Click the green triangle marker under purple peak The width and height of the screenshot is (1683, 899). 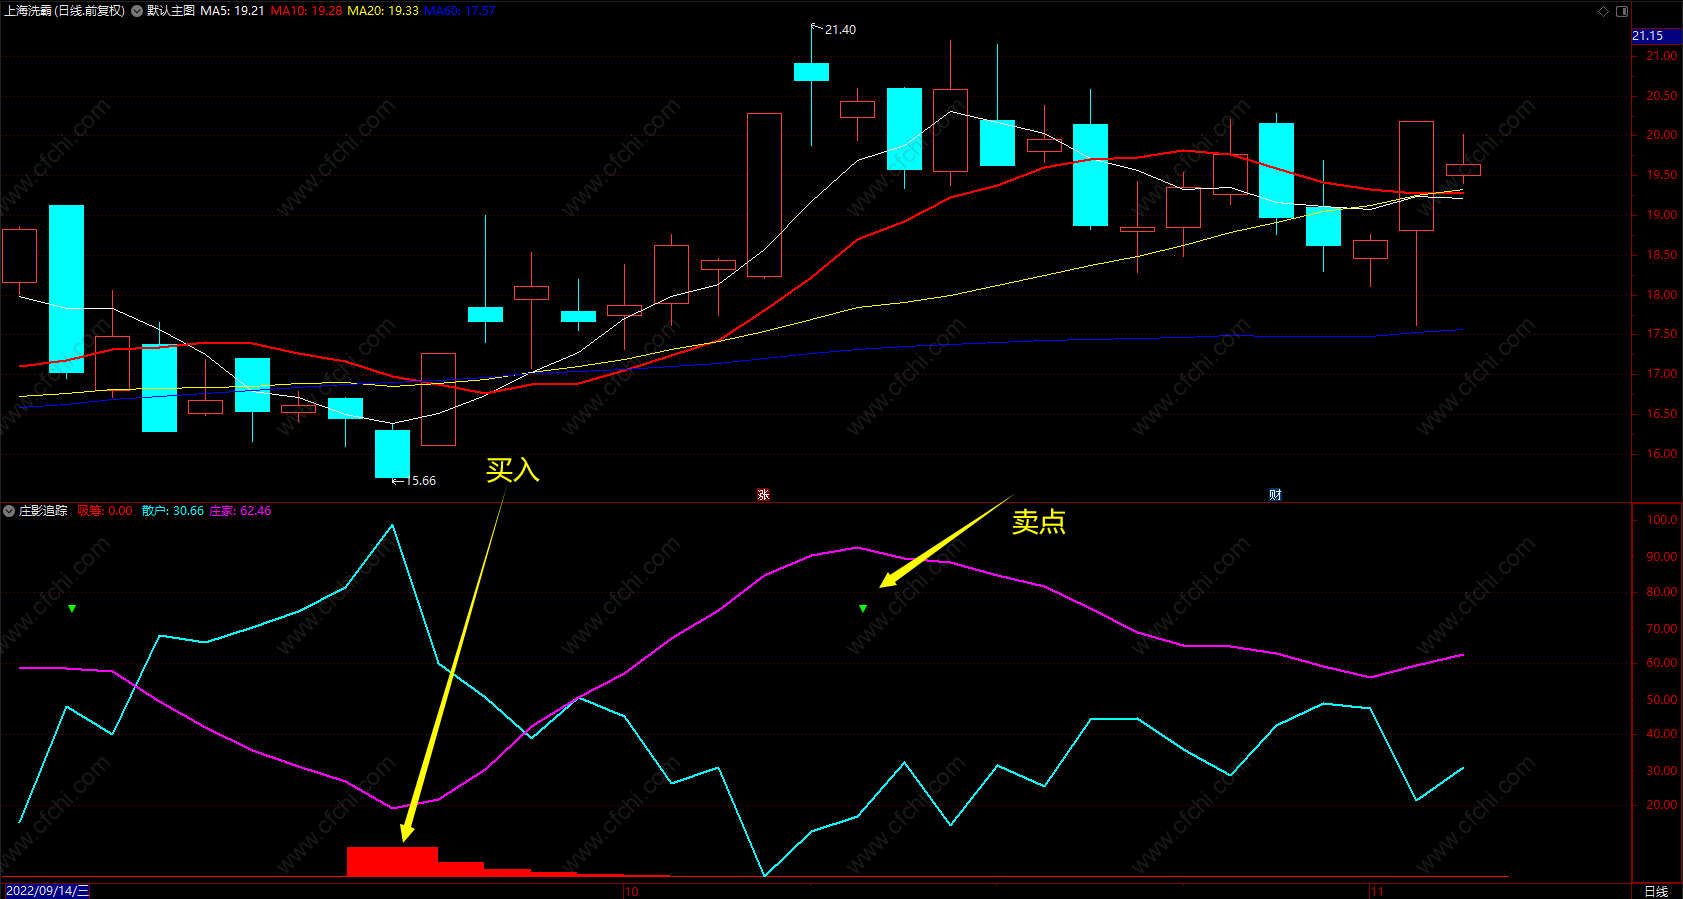(863, 608)
